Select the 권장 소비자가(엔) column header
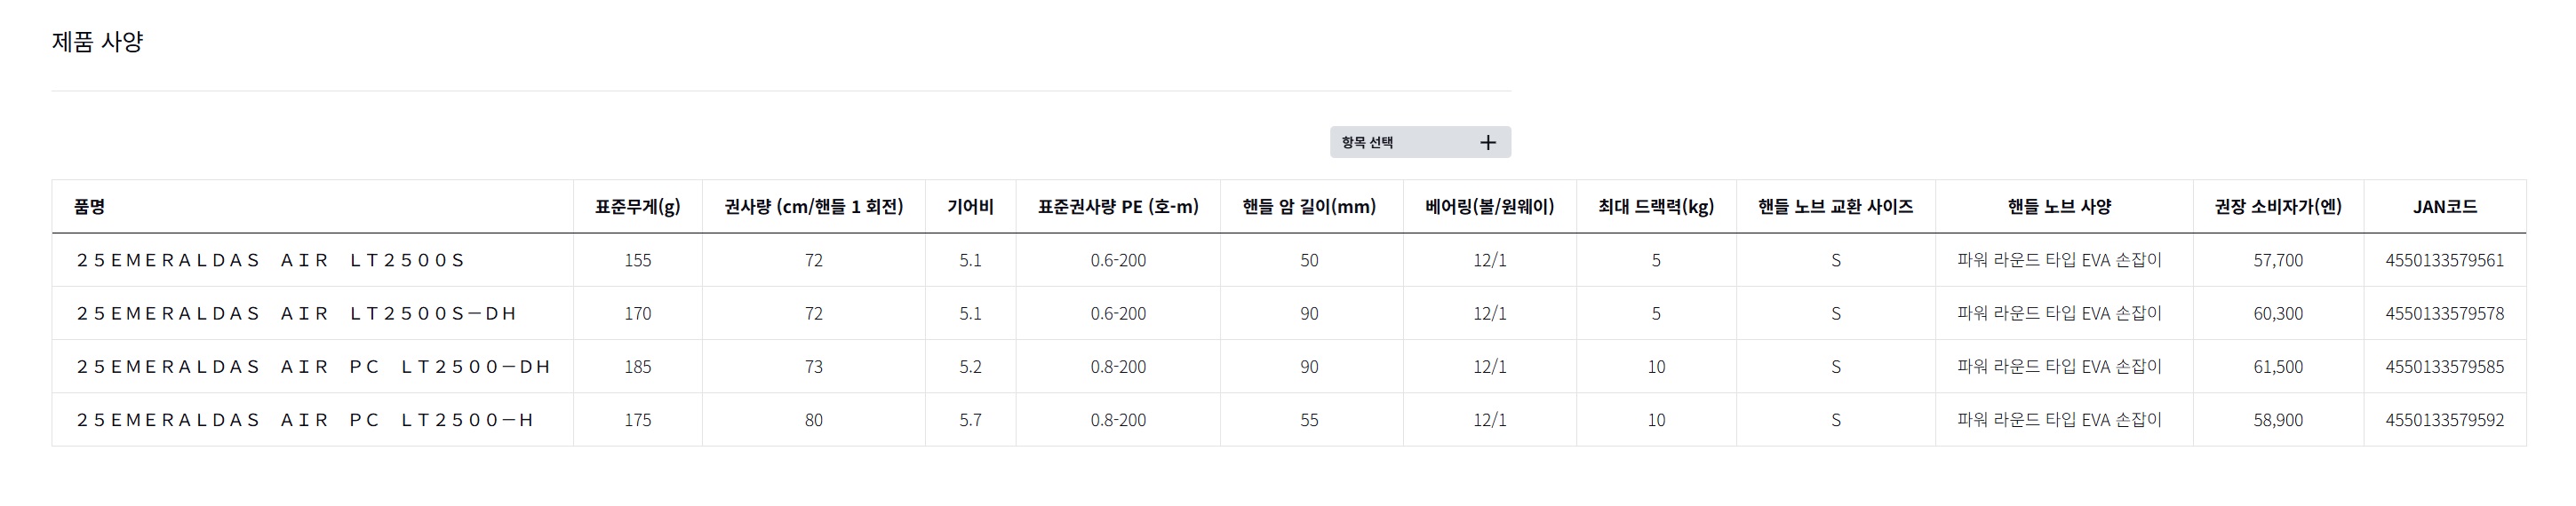The height and width of the screenshot is (506, 2576). coord(2278,207)
